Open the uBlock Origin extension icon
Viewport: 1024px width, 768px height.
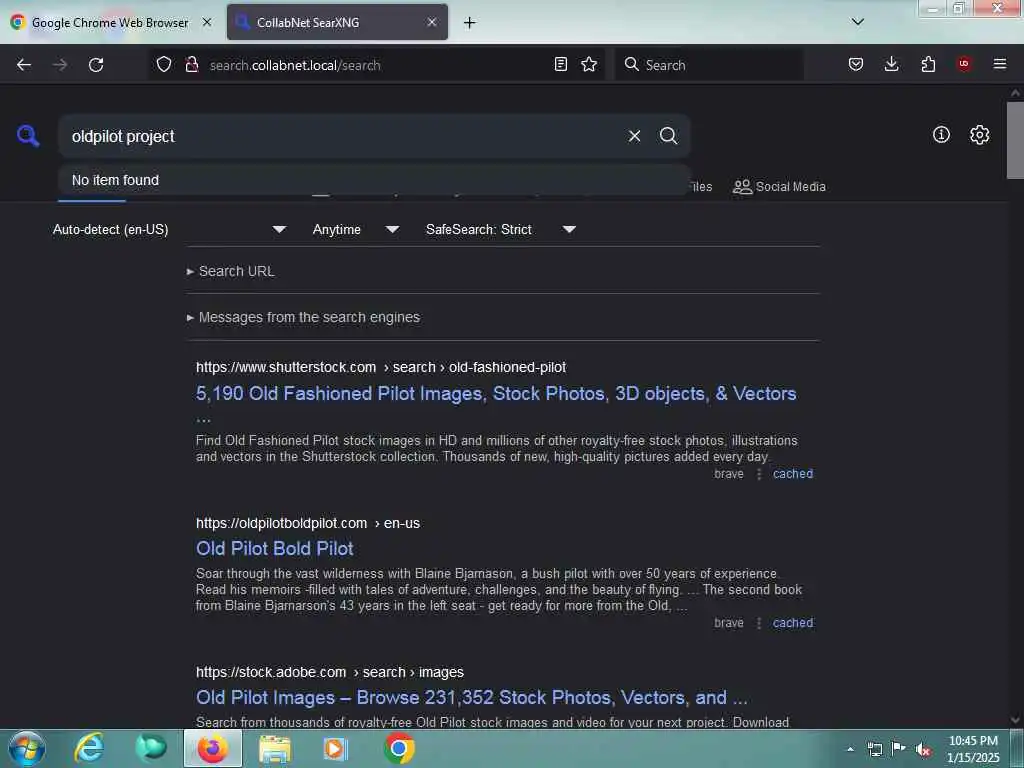tap(964, 64)
